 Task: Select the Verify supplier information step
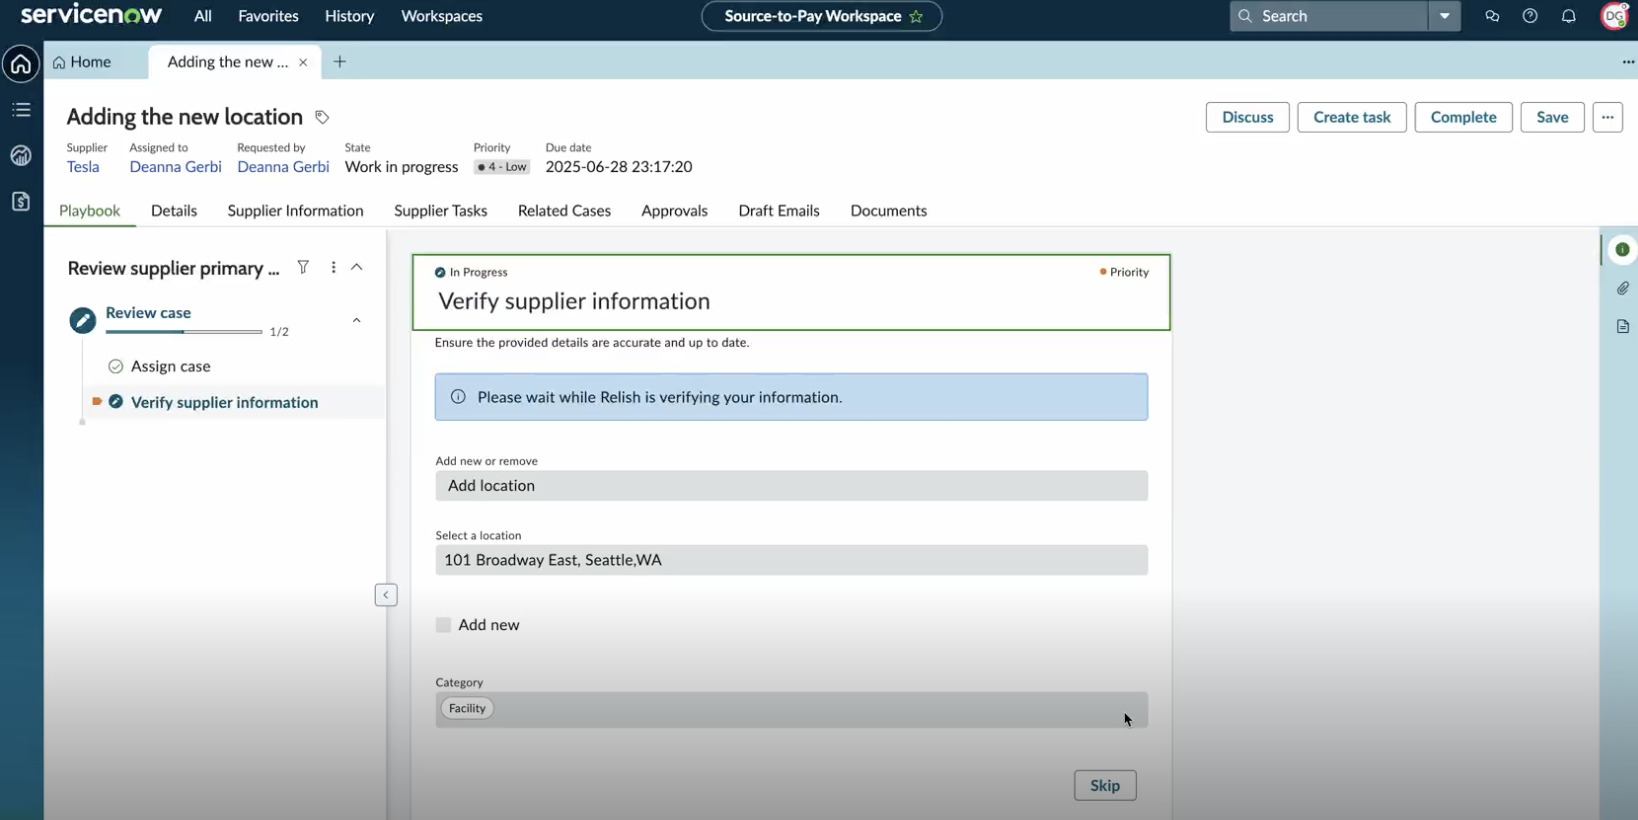click(224, 403)
